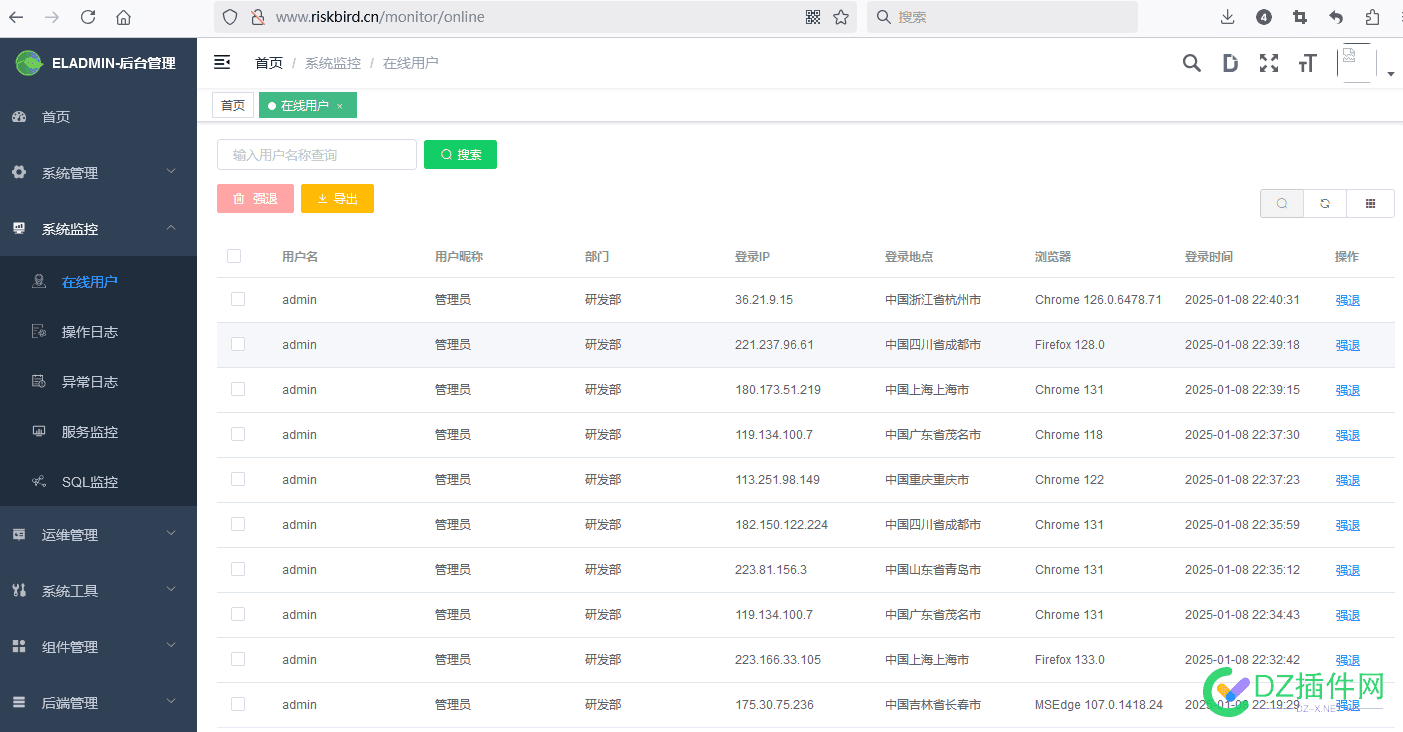
Task: Click the yellow 导出 button
Action: pos(337,198)
